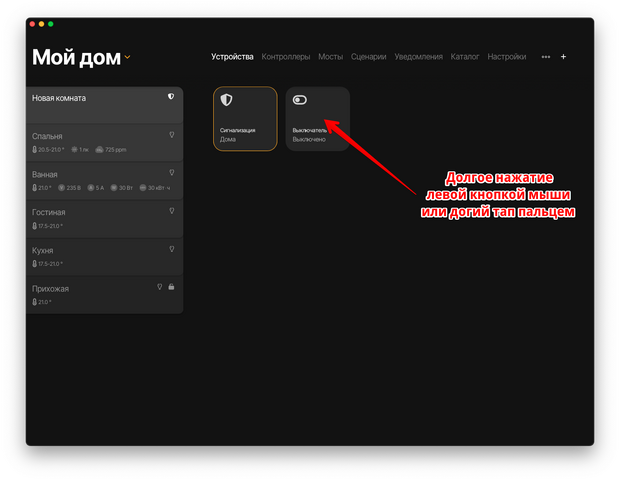This screenshot has width=620, height=480.
Task: Go to the Настройки tab
Action: (507, 57)
